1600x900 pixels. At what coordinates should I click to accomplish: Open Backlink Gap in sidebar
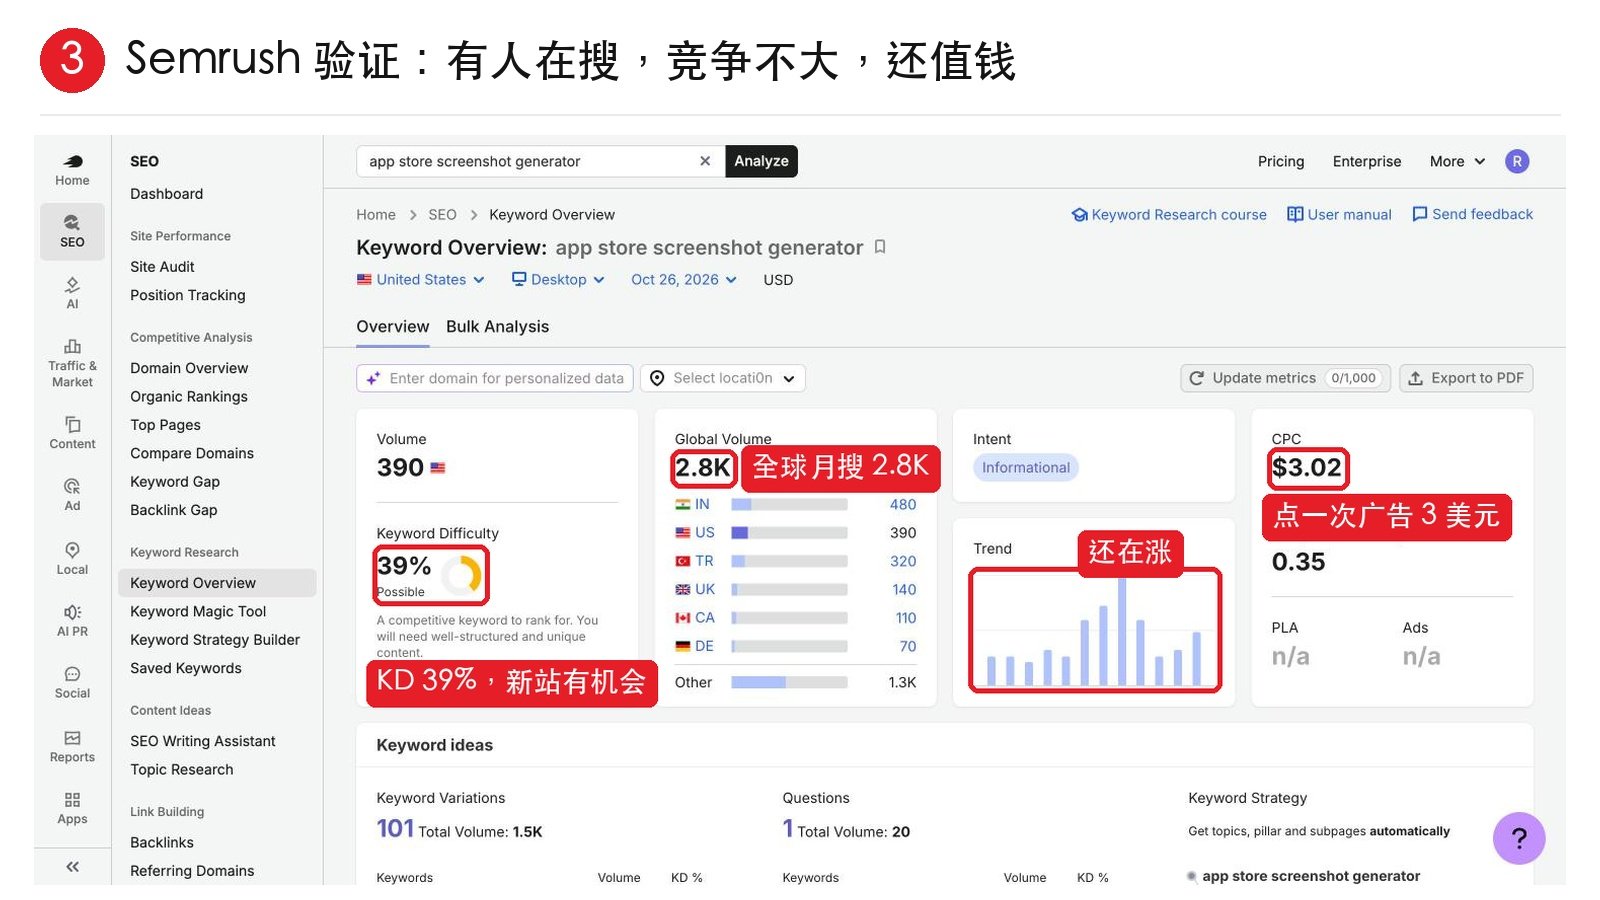click(173, 510)
